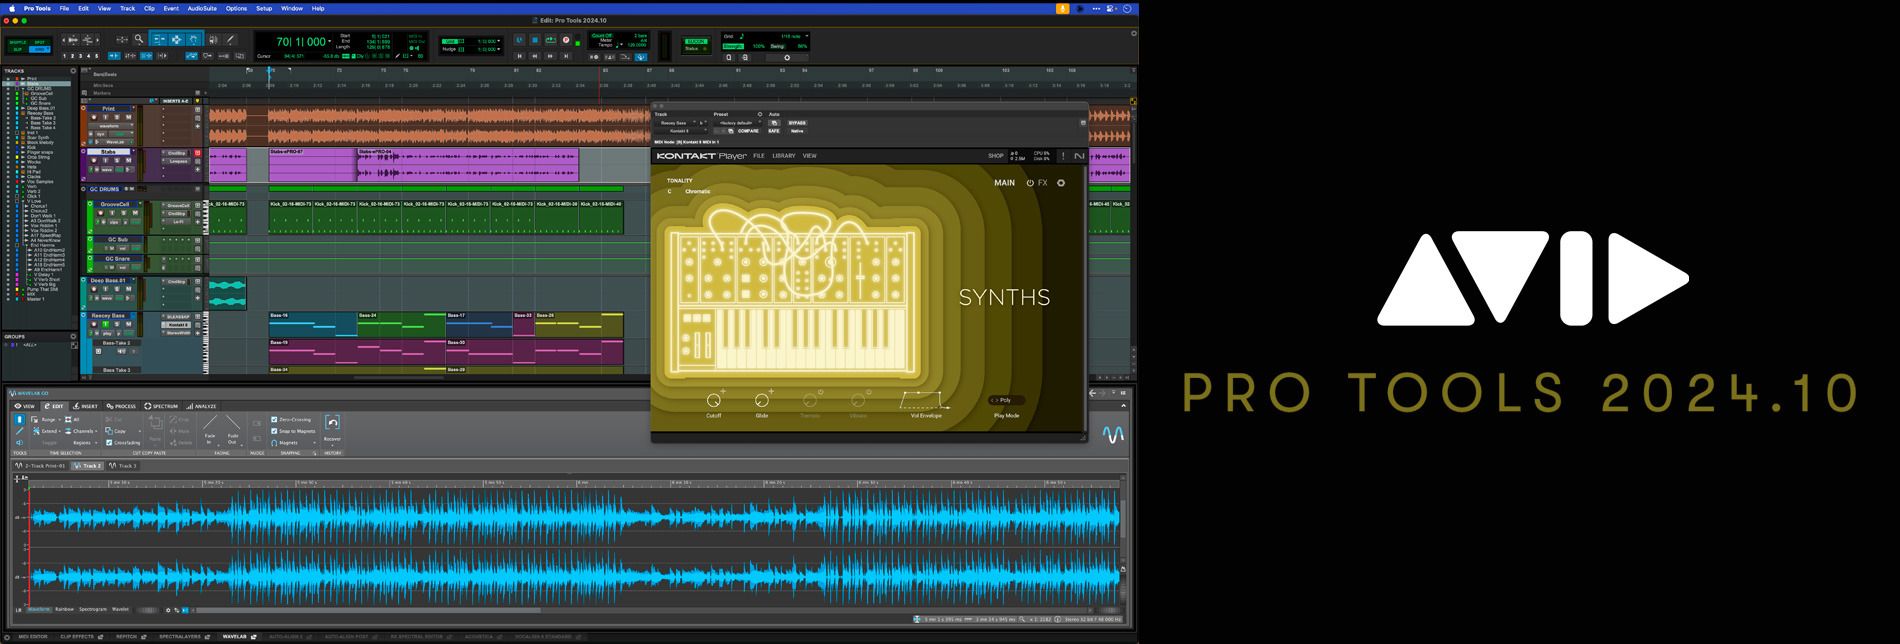Open main counter format dropdown arrow
This screenshot has height=644, width=1900.
point(329,41)
